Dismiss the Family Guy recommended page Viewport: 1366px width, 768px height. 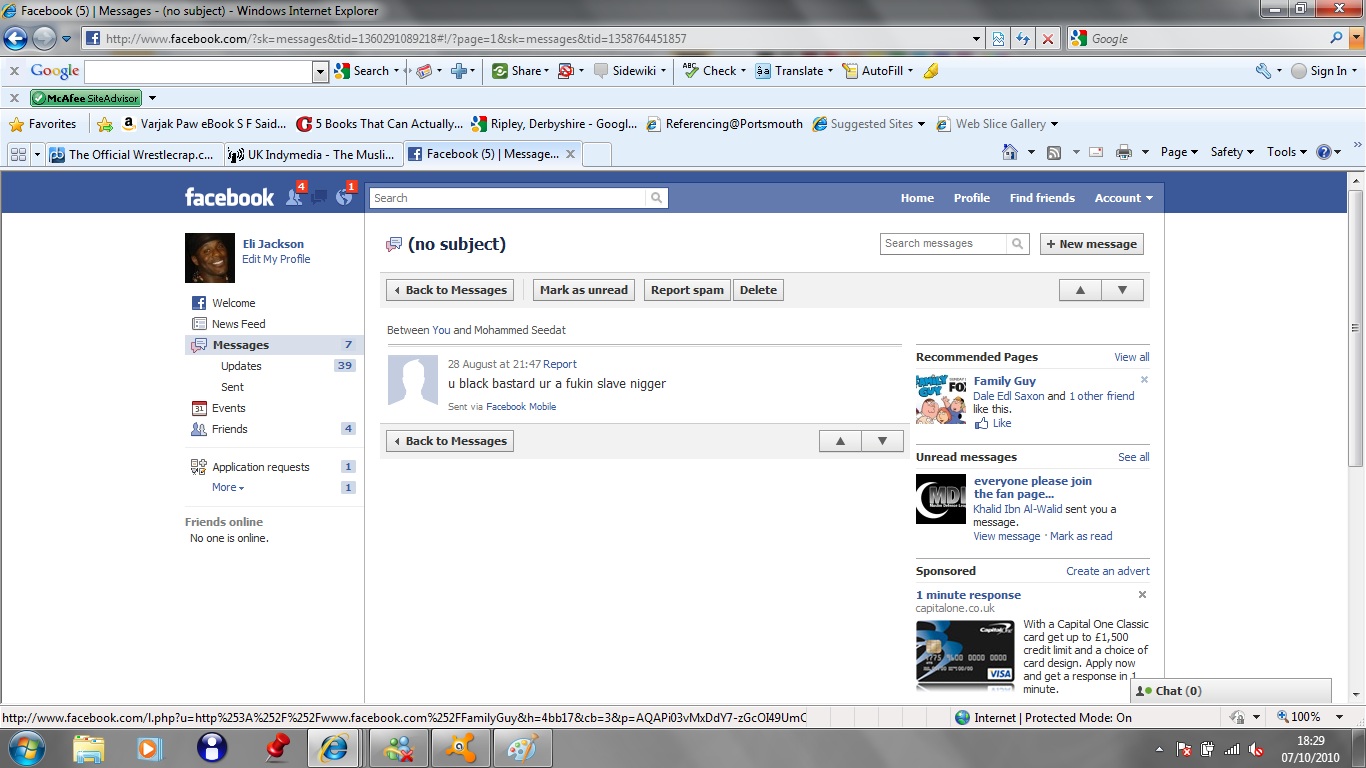1144,380
